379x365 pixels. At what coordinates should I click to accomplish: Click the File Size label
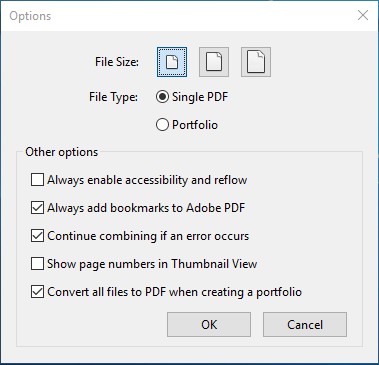point(117,62)
